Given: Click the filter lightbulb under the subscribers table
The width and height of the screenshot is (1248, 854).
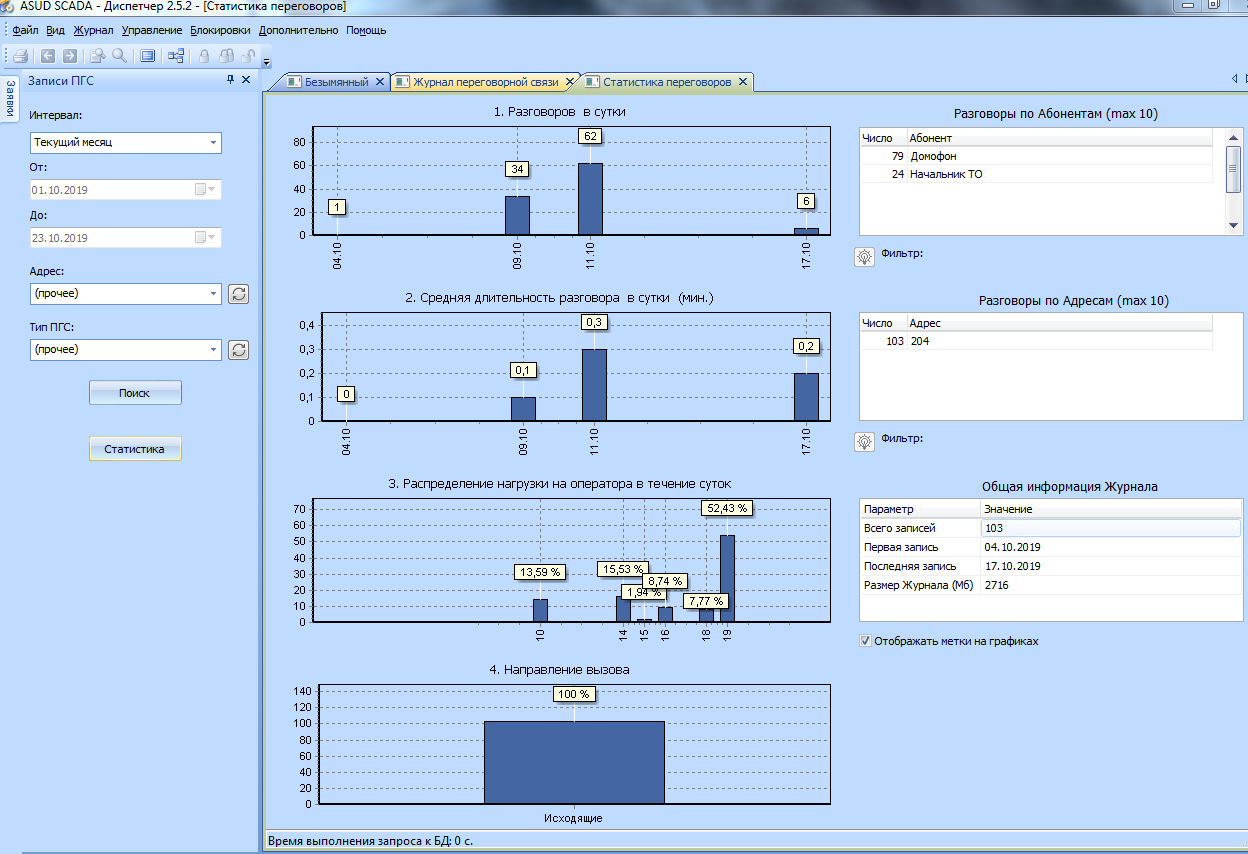Looking at the screenshot, I should [x=865, y=256].
